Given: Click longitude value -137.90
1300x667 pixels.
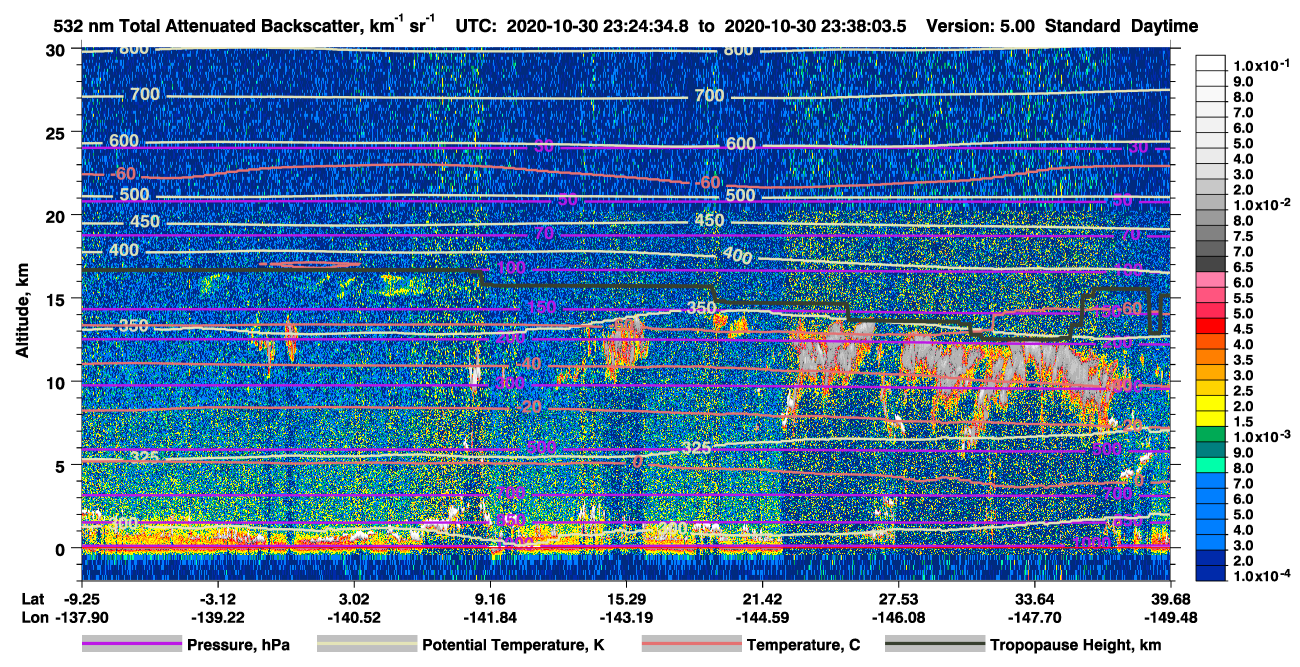Looking at the screenshot, I should click(81, 617).
